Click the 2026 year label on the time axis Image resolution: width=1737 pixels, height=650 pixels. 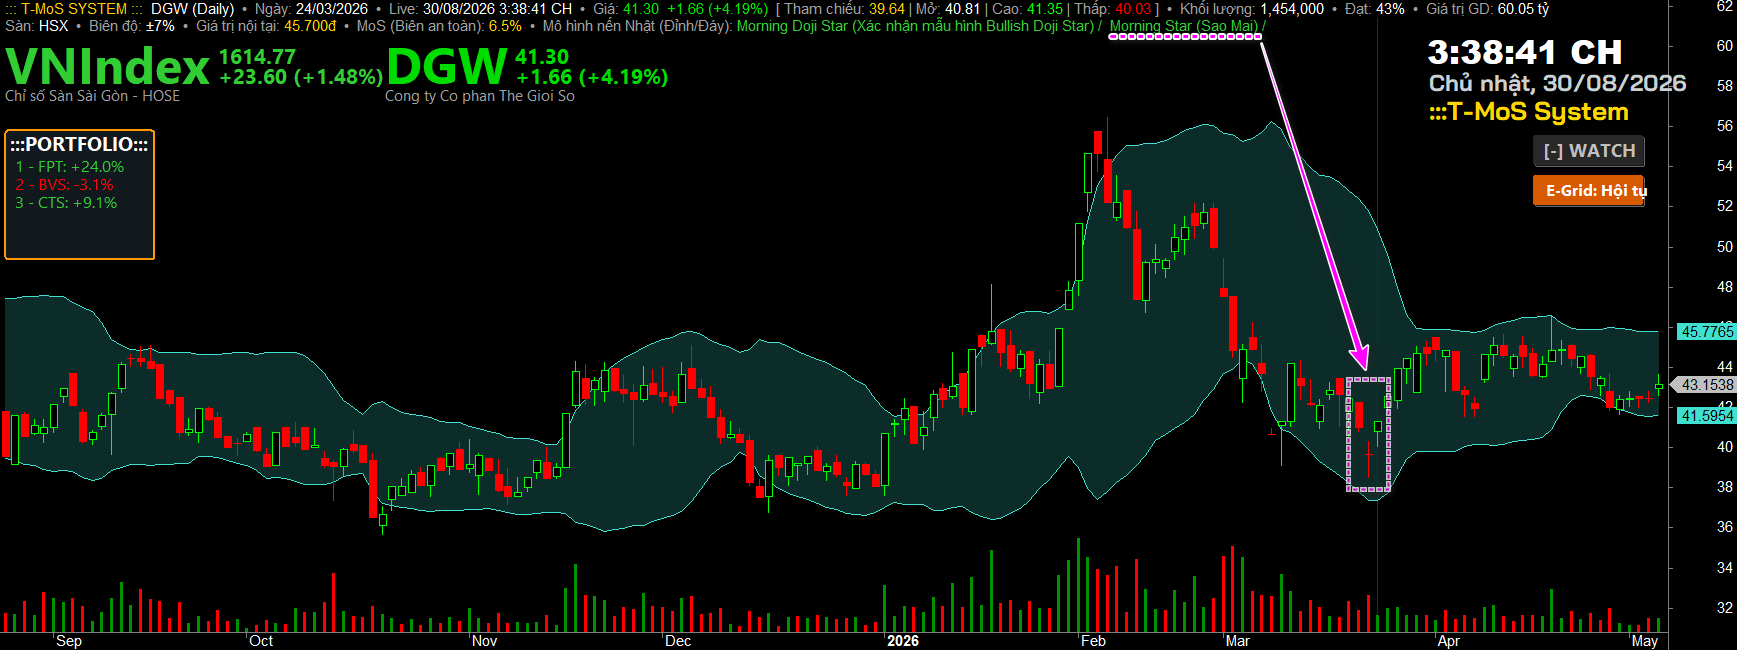coord(903,641)
